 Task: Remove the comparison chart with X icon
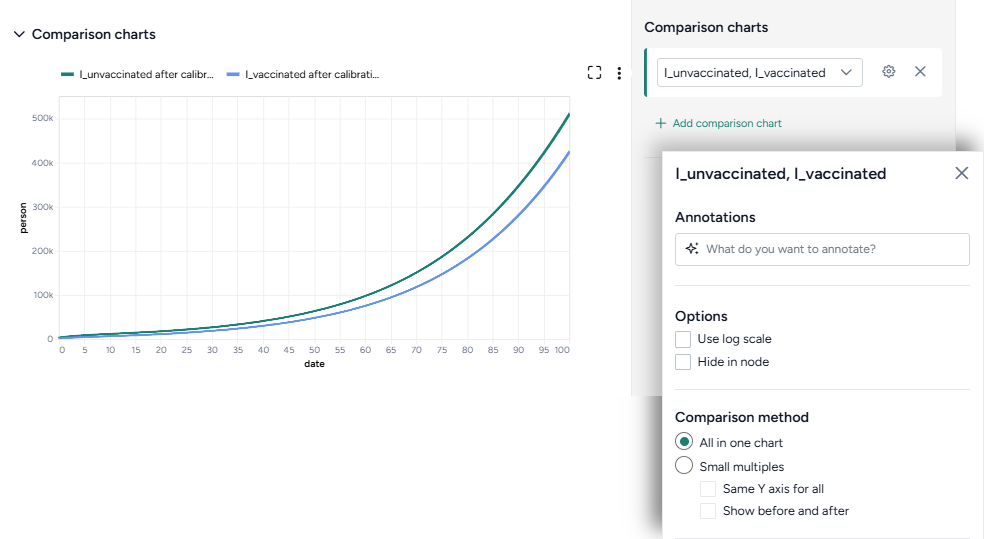[920, 72]
